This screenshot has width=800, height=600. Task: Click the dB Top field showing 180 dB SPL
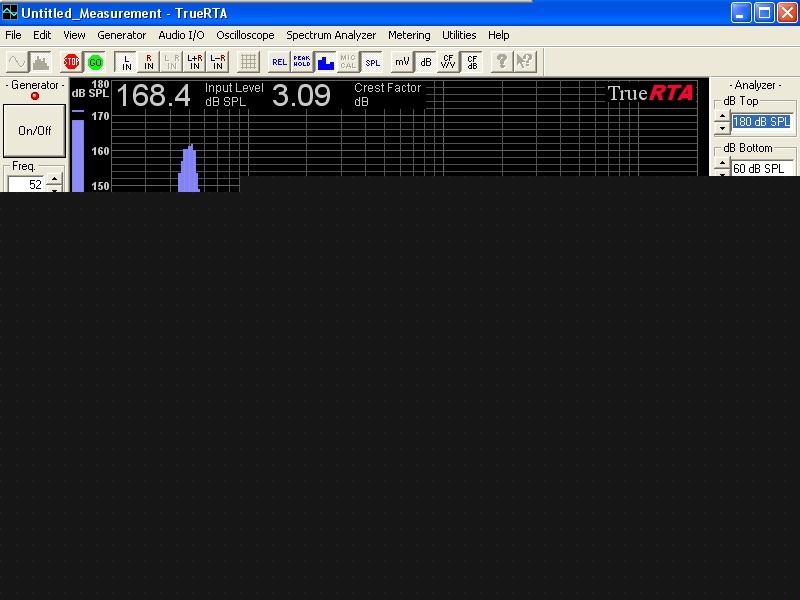click(x=762, y=122)
